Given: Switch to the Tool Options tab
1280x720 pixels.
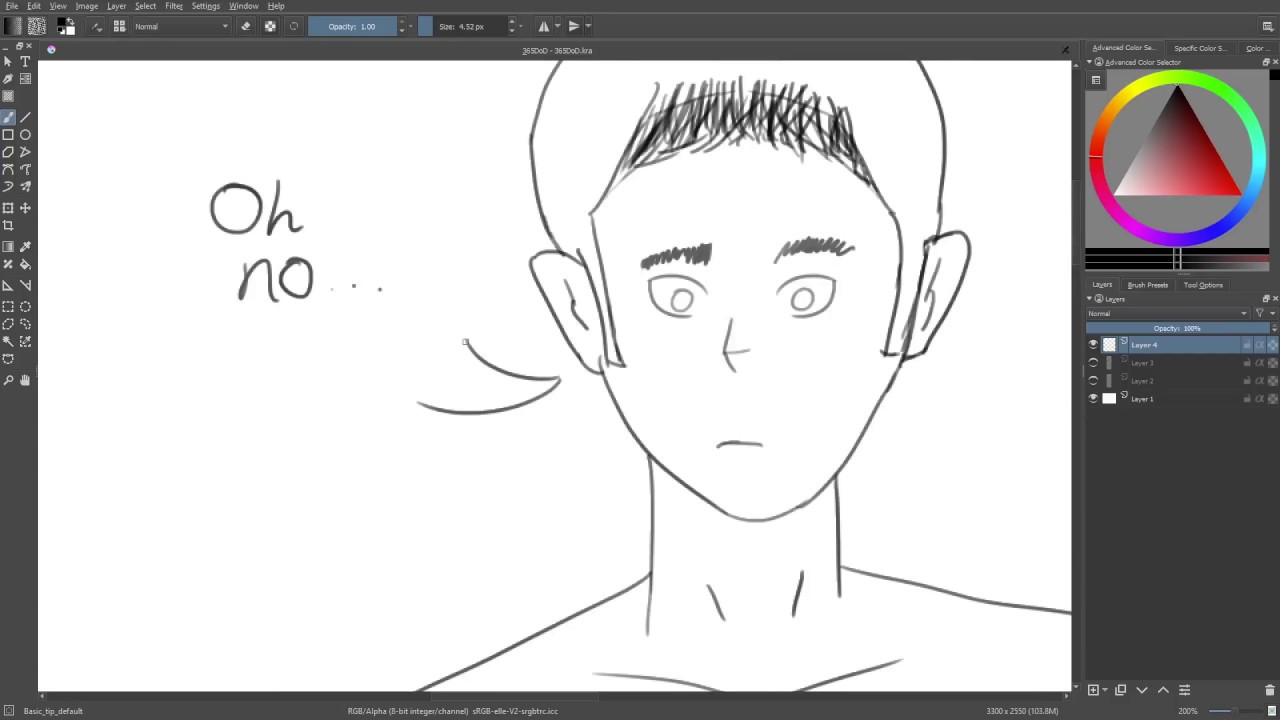Looking at the screenshot, I should pos(1203,285).
